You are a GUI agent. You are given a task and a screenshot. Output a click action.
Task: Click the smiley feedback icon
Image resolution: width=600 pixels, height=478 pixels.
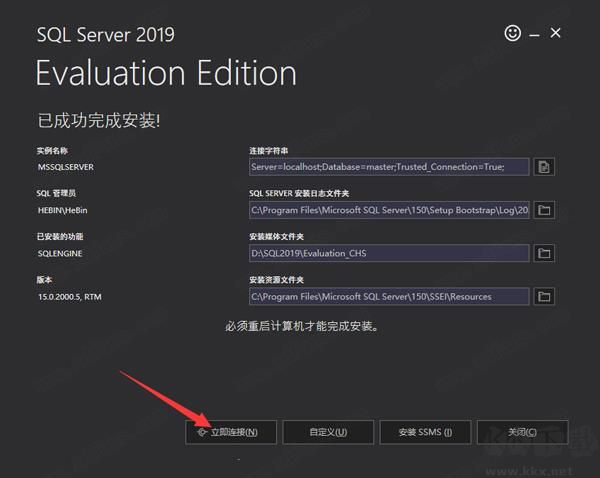[x=512, y=33]
